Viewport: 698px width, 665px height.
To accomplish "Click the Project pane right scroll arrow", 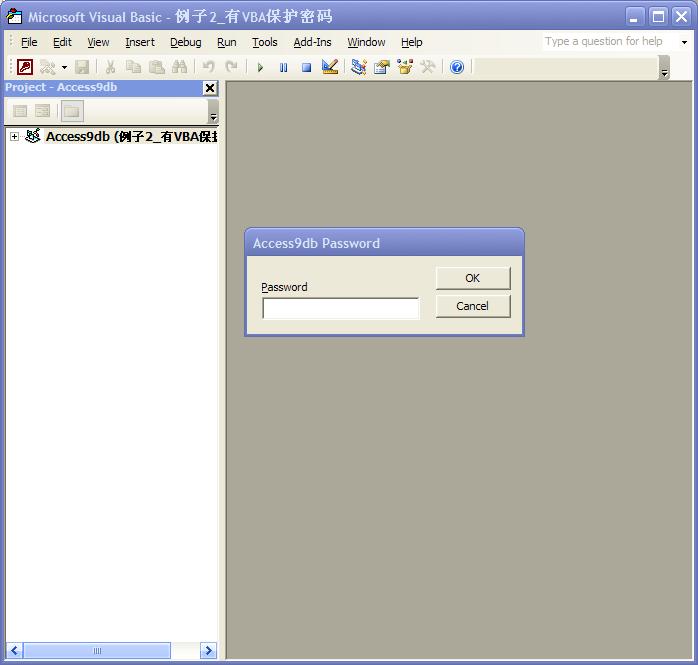I will coord(208,651).
